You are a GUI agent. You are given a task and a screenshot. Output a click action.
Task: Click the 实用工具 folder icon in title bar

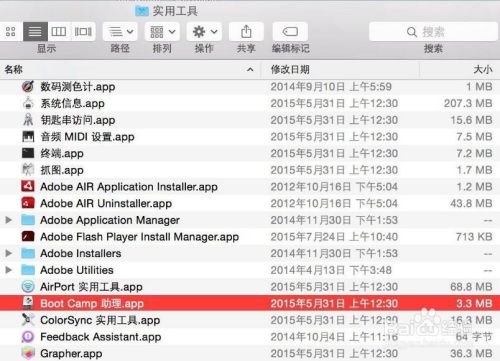[x=142, y=11]
